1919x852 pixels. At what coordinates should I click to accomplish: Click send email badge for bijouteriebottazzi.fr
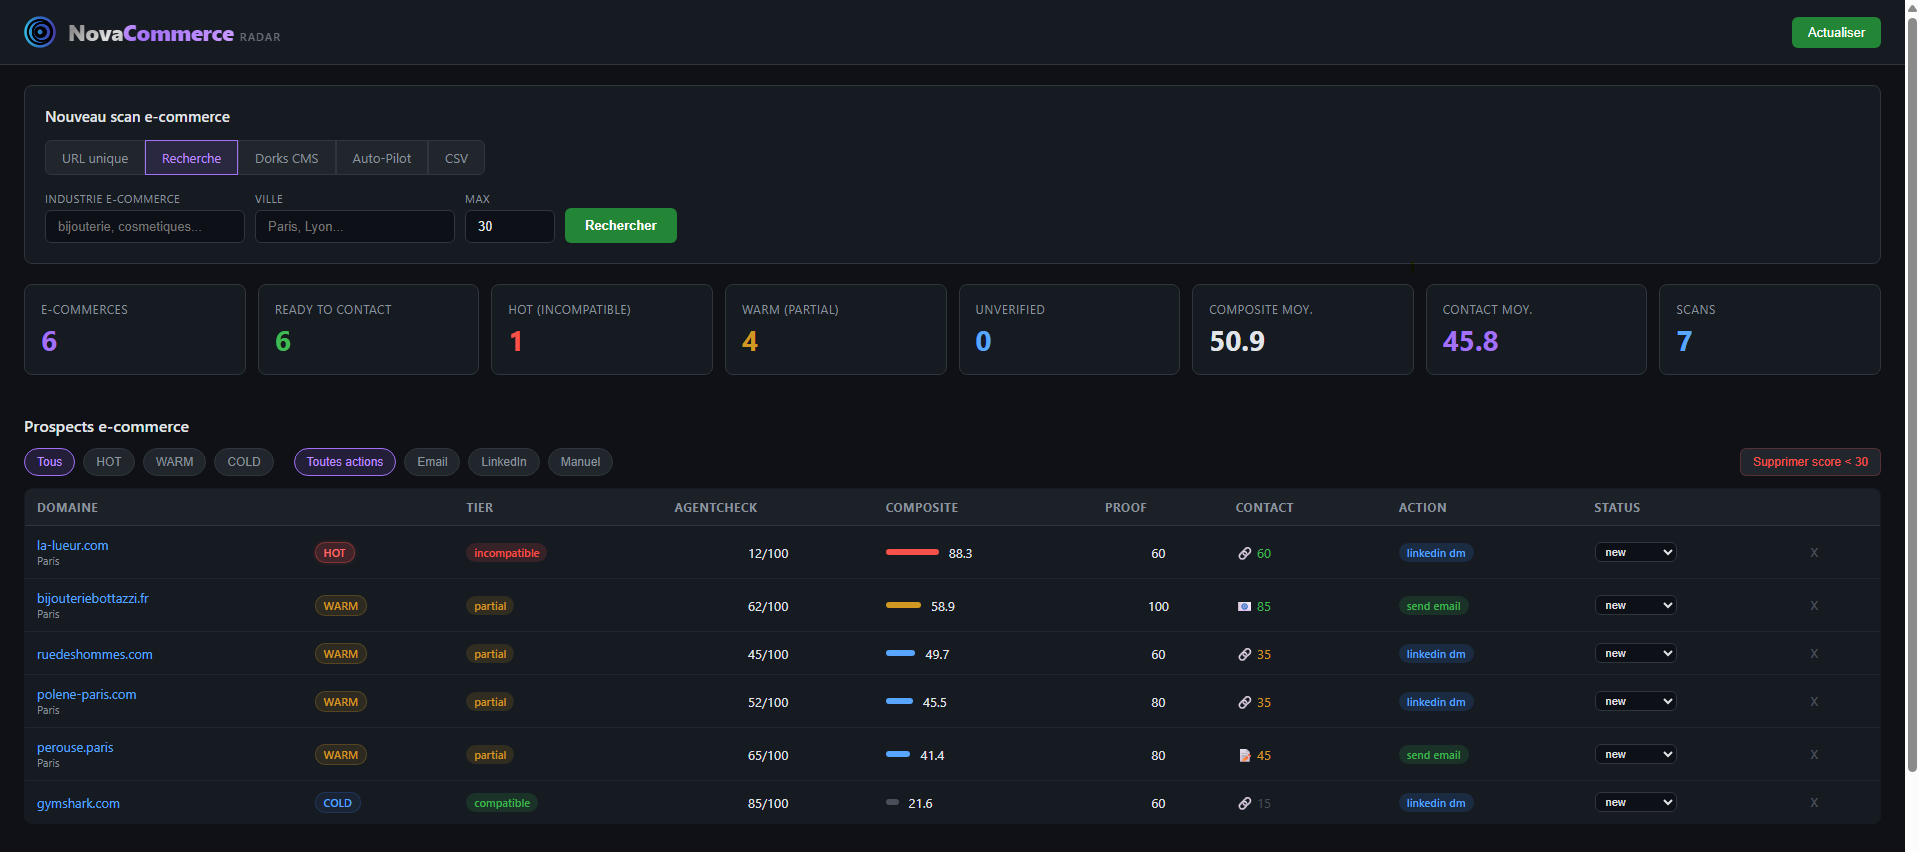click(1433, 606)
